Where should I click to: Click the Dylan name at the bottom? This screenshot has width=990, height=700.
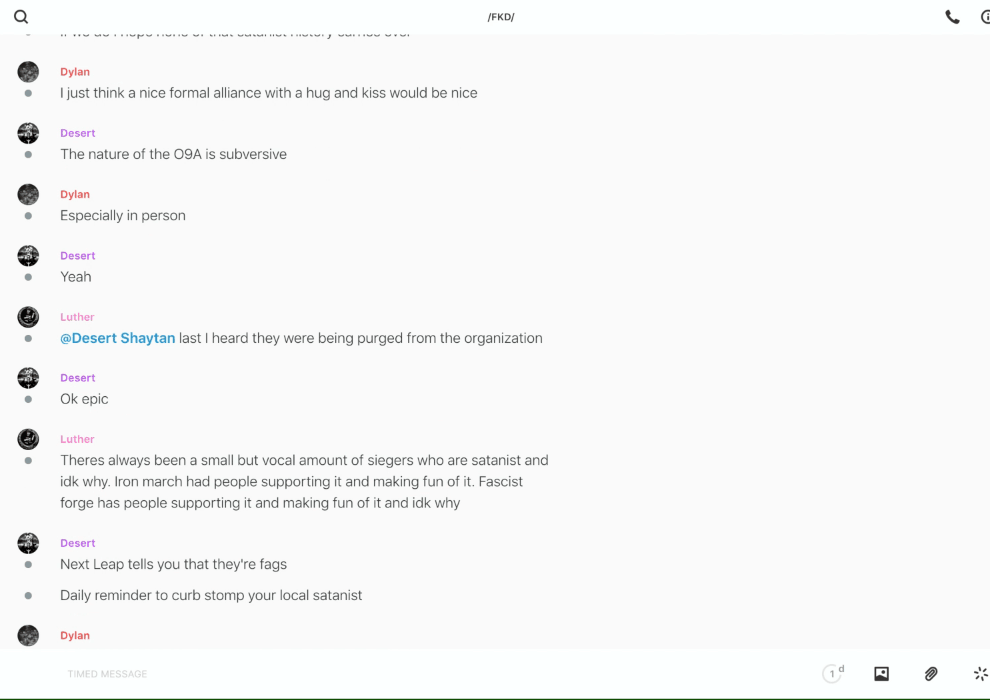[75, 635]
